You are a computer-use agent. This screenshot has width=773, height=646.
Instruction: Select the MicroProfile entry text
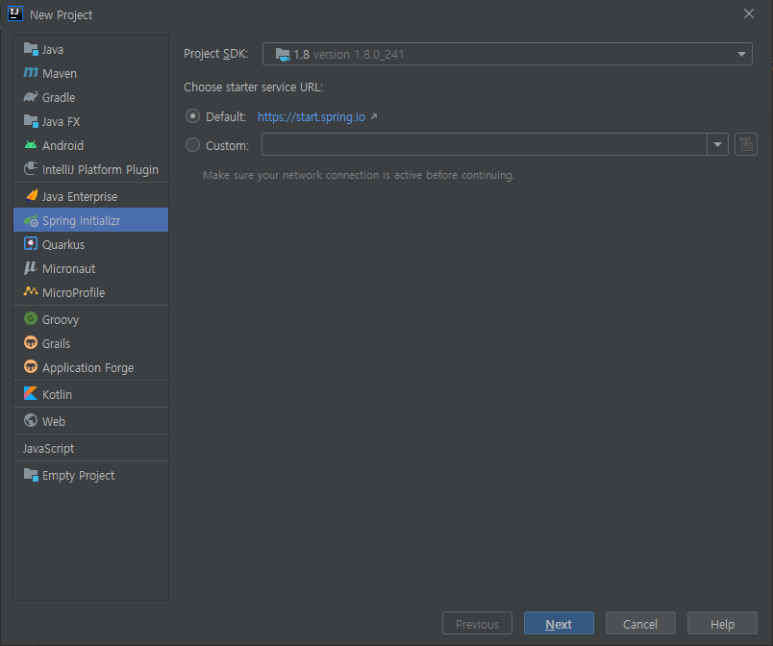pos(74,293)
